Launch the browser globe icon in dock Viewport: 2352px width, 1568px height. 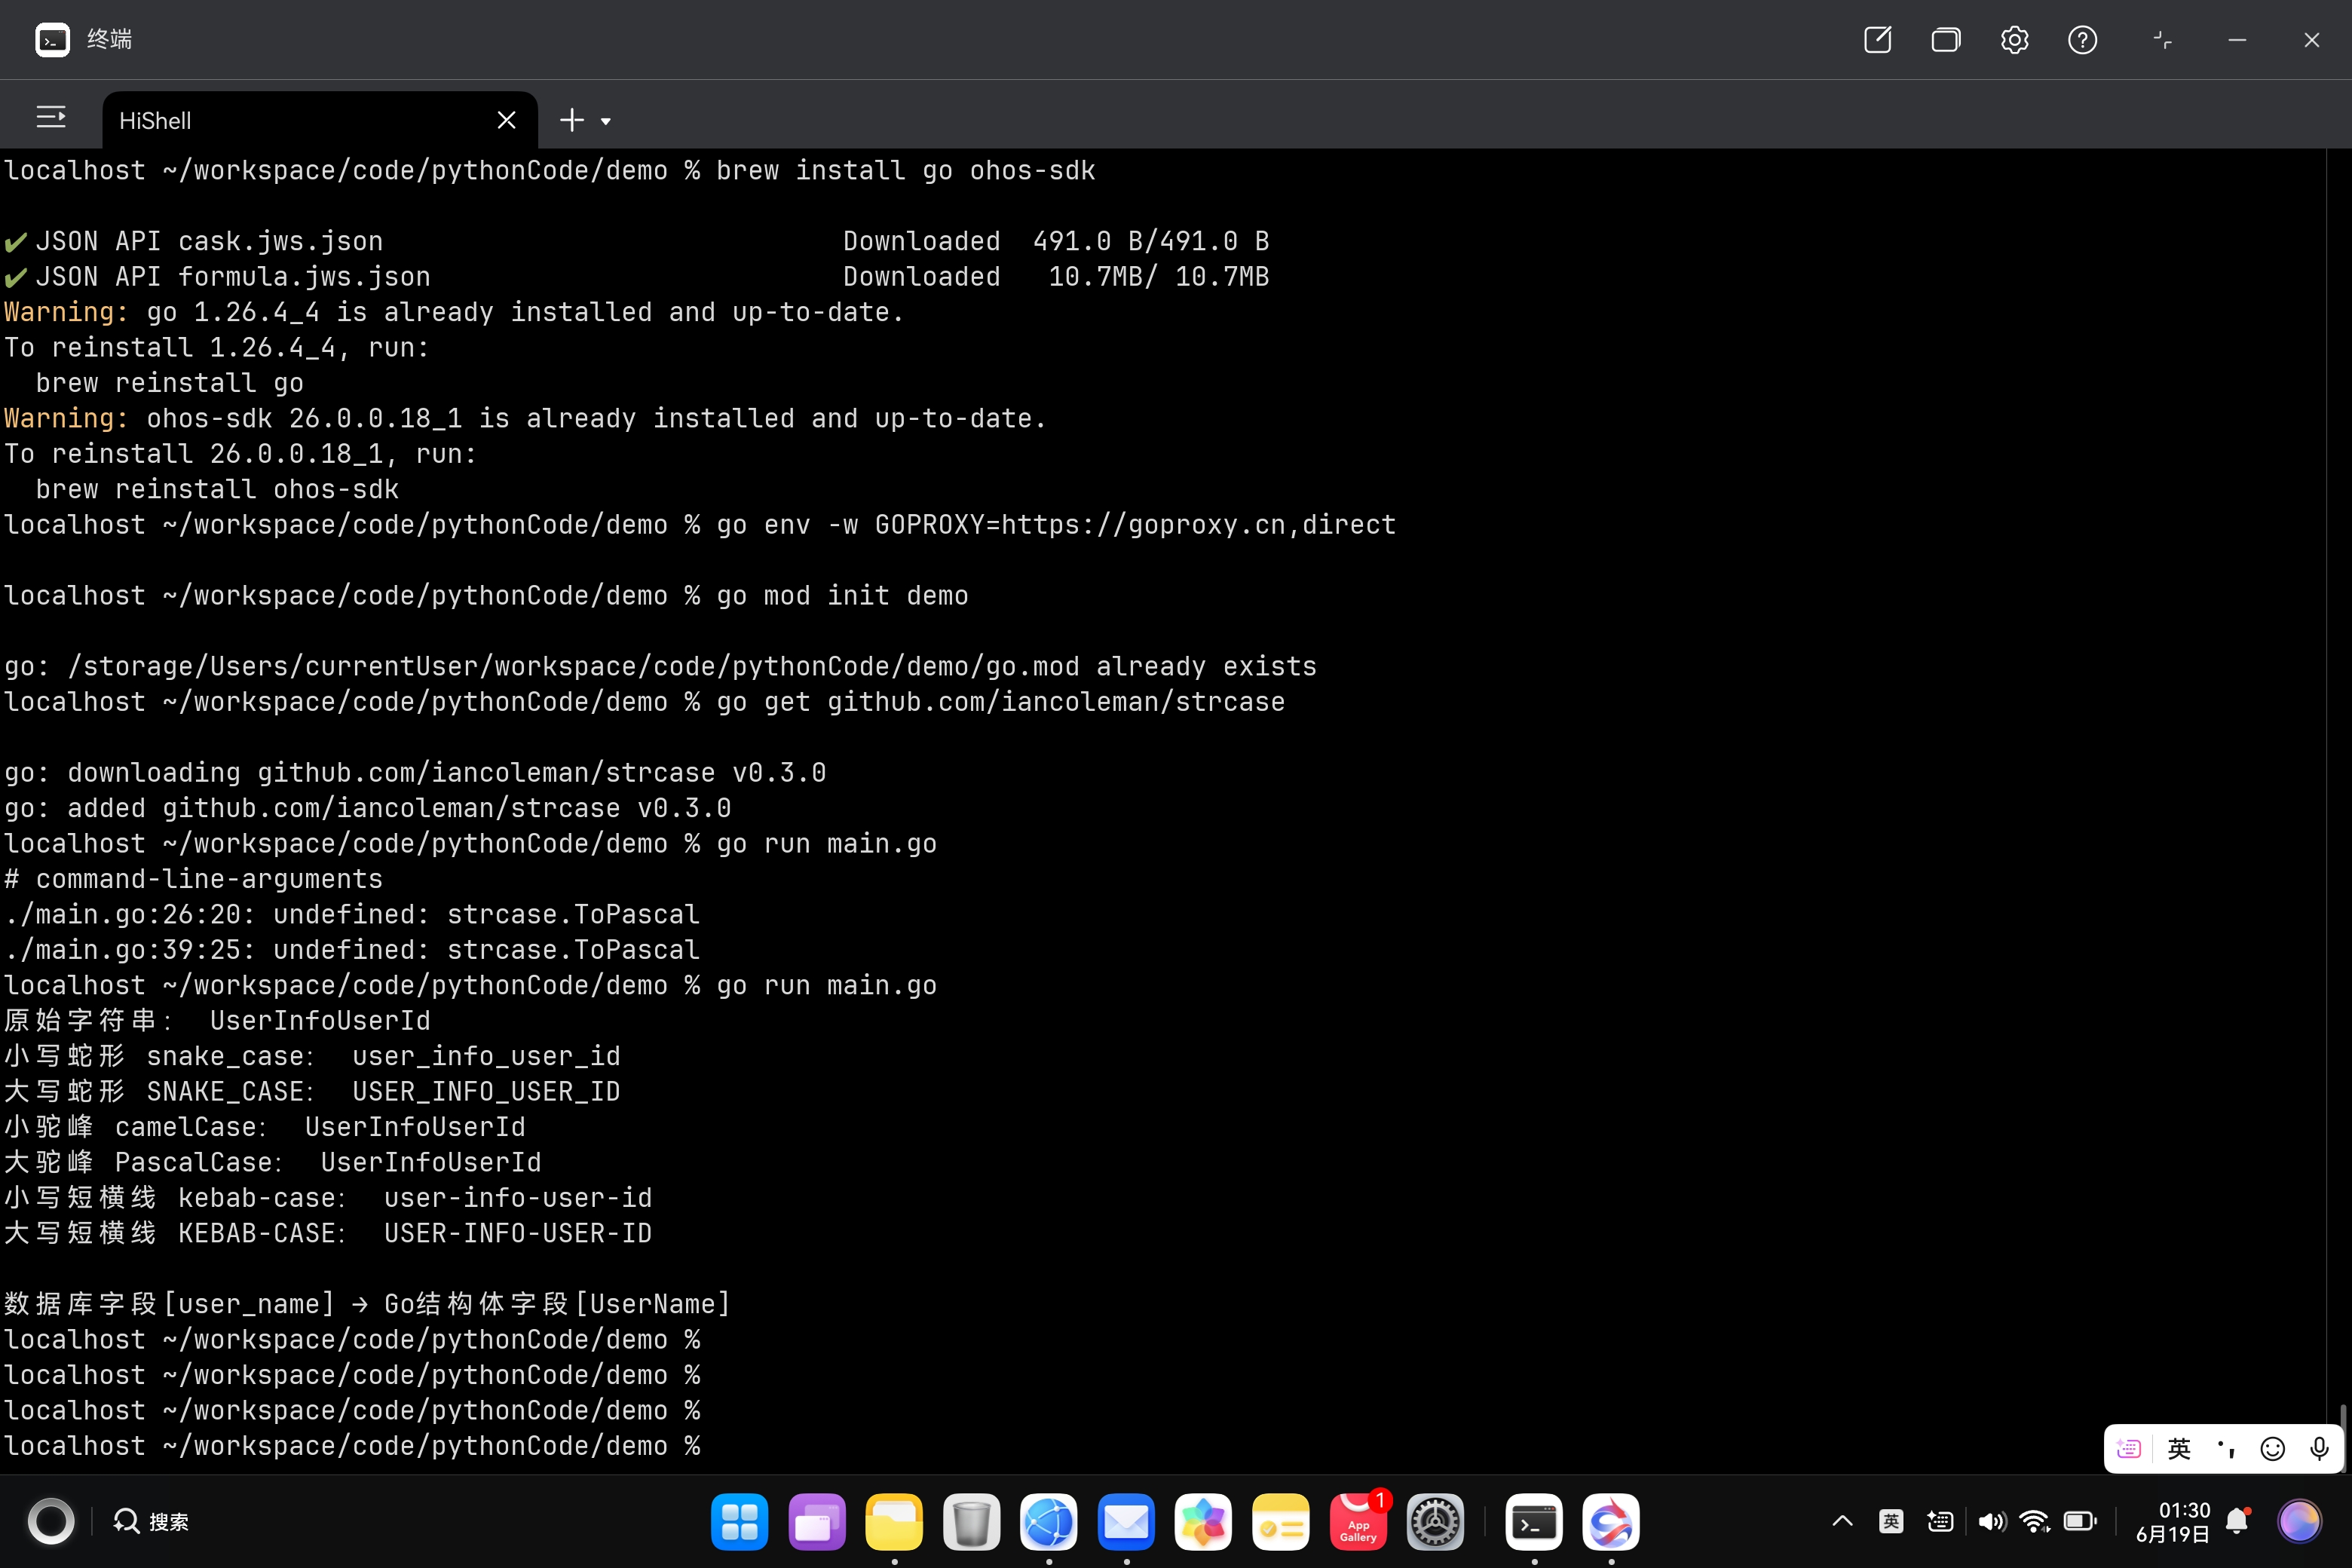(x=1048, y=1522)
